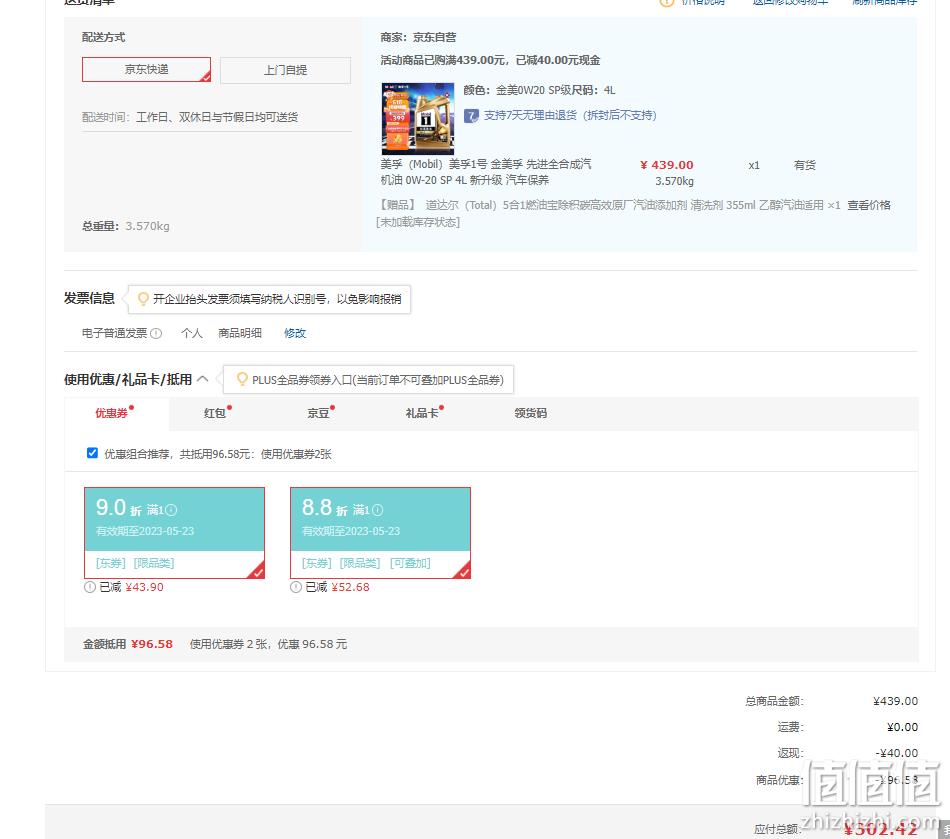Switch to the 京豆 tab
Viewport: 950px width, 839px height.
pos(318,413)
